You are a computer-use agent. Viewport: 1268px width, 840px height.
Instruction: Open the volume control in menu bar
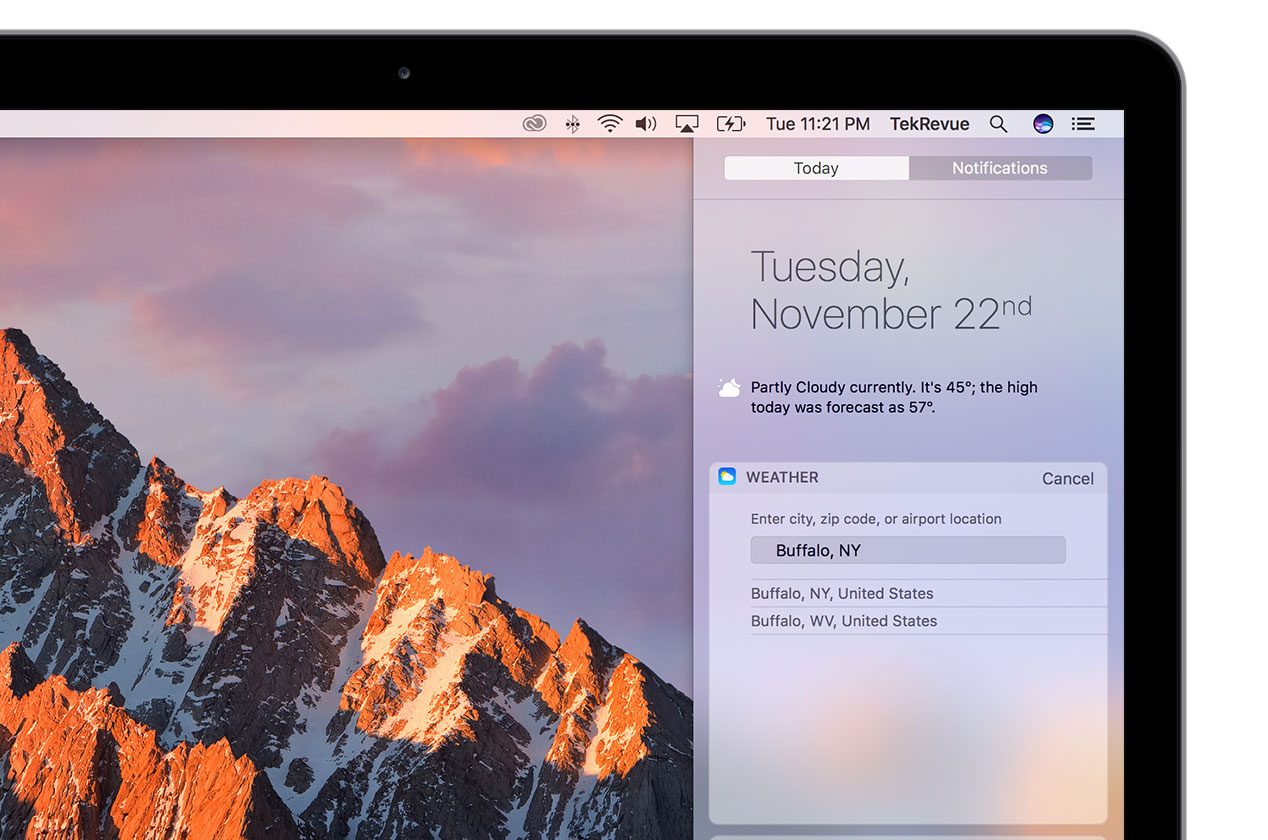tap(646, 124)
